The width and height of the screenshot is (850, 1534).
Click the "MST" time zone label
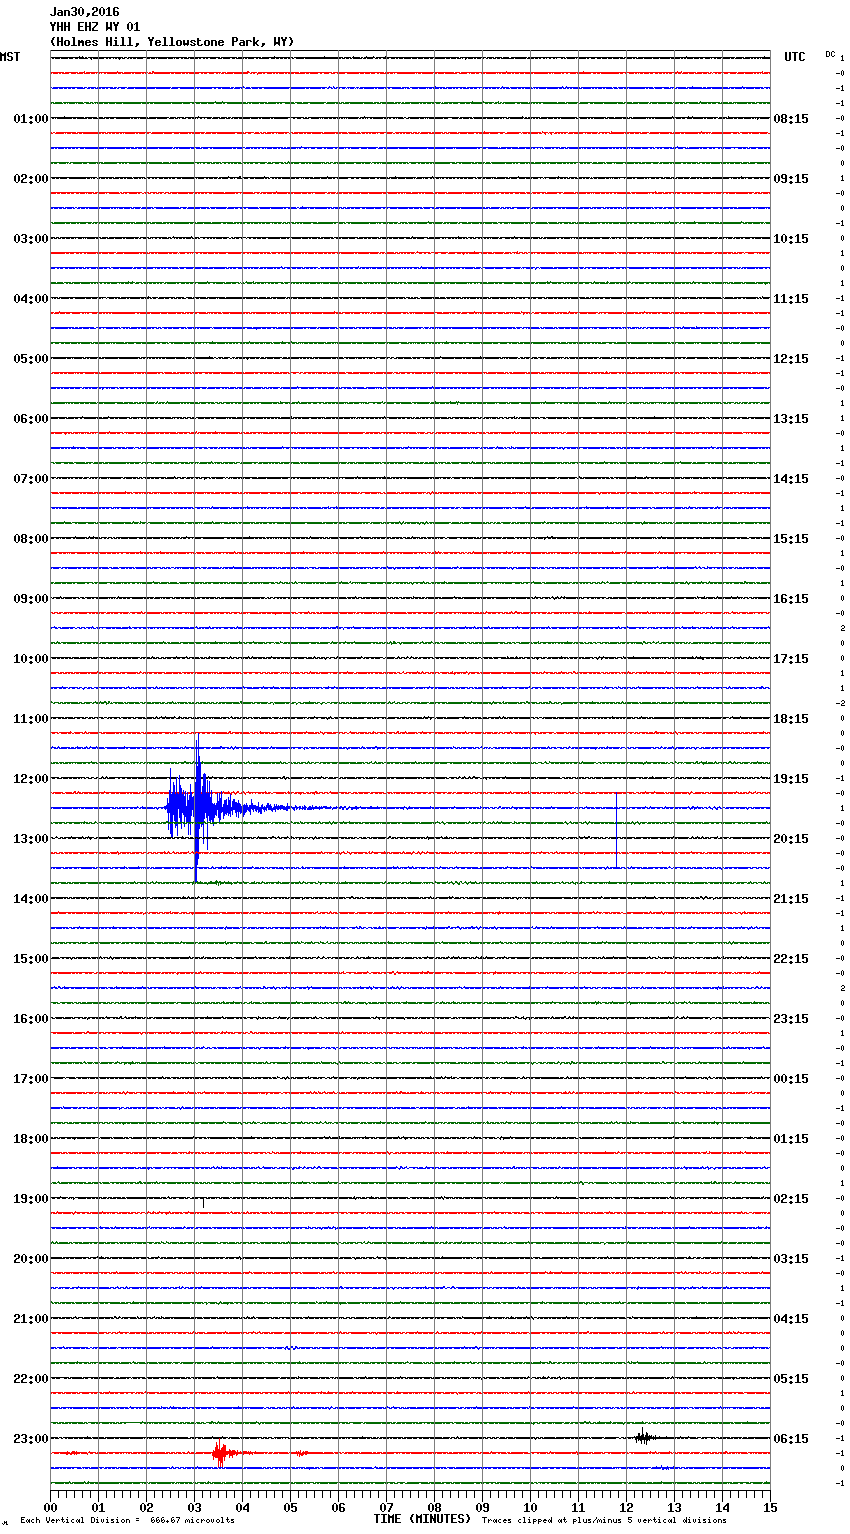tap(10, 57)
